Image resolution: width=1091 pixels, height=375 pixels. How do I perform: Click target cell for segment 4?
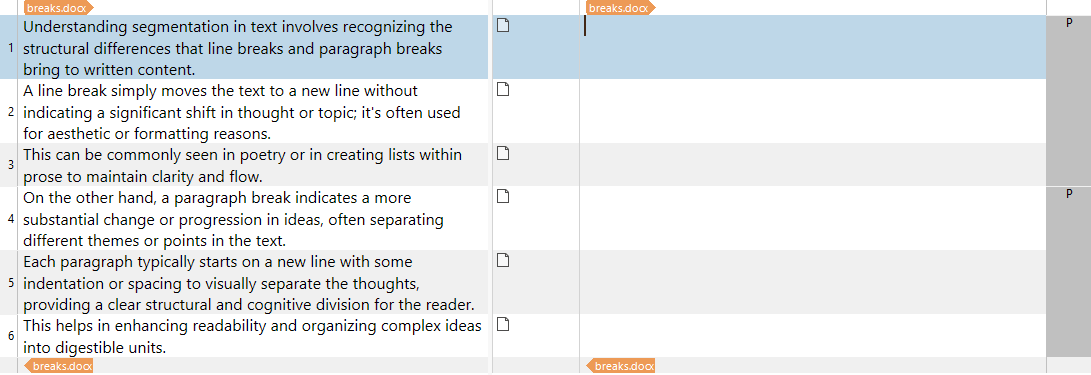(x=813, y=218)
